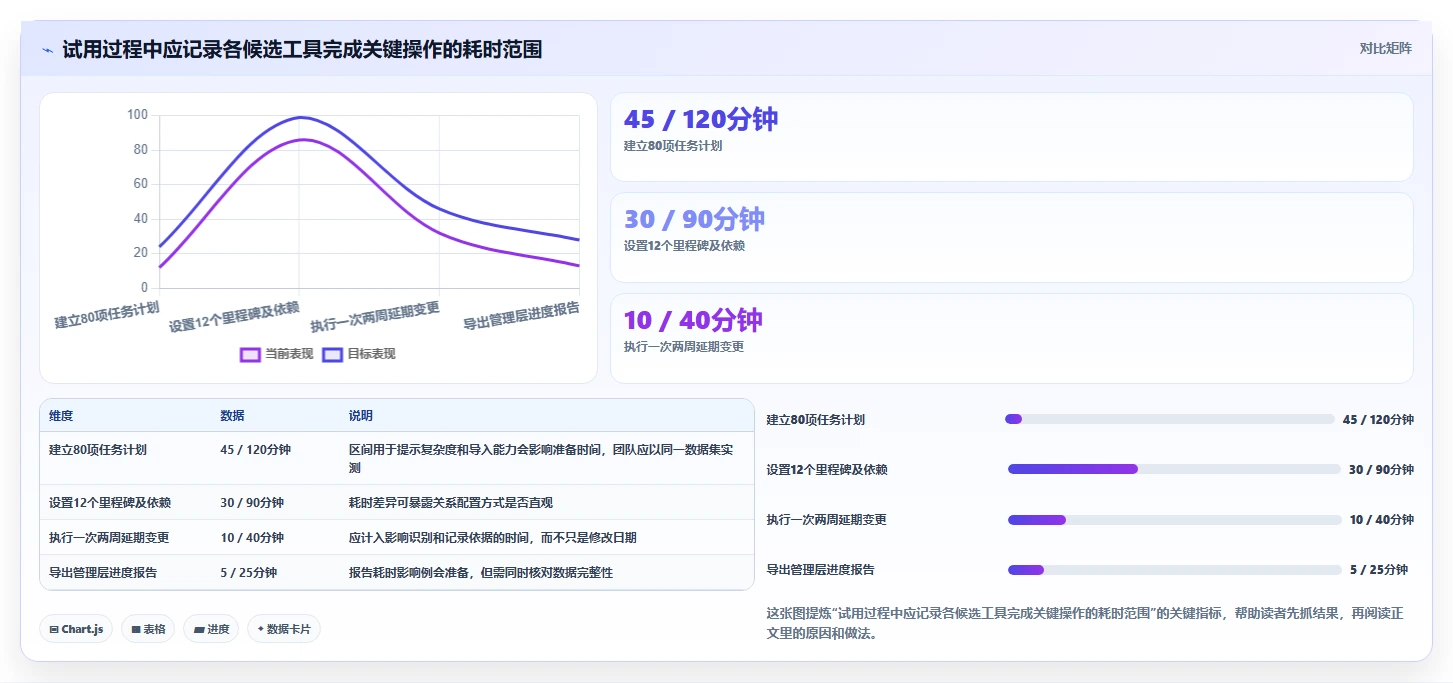Select the 10 / 40分钟 data card

1011,338
